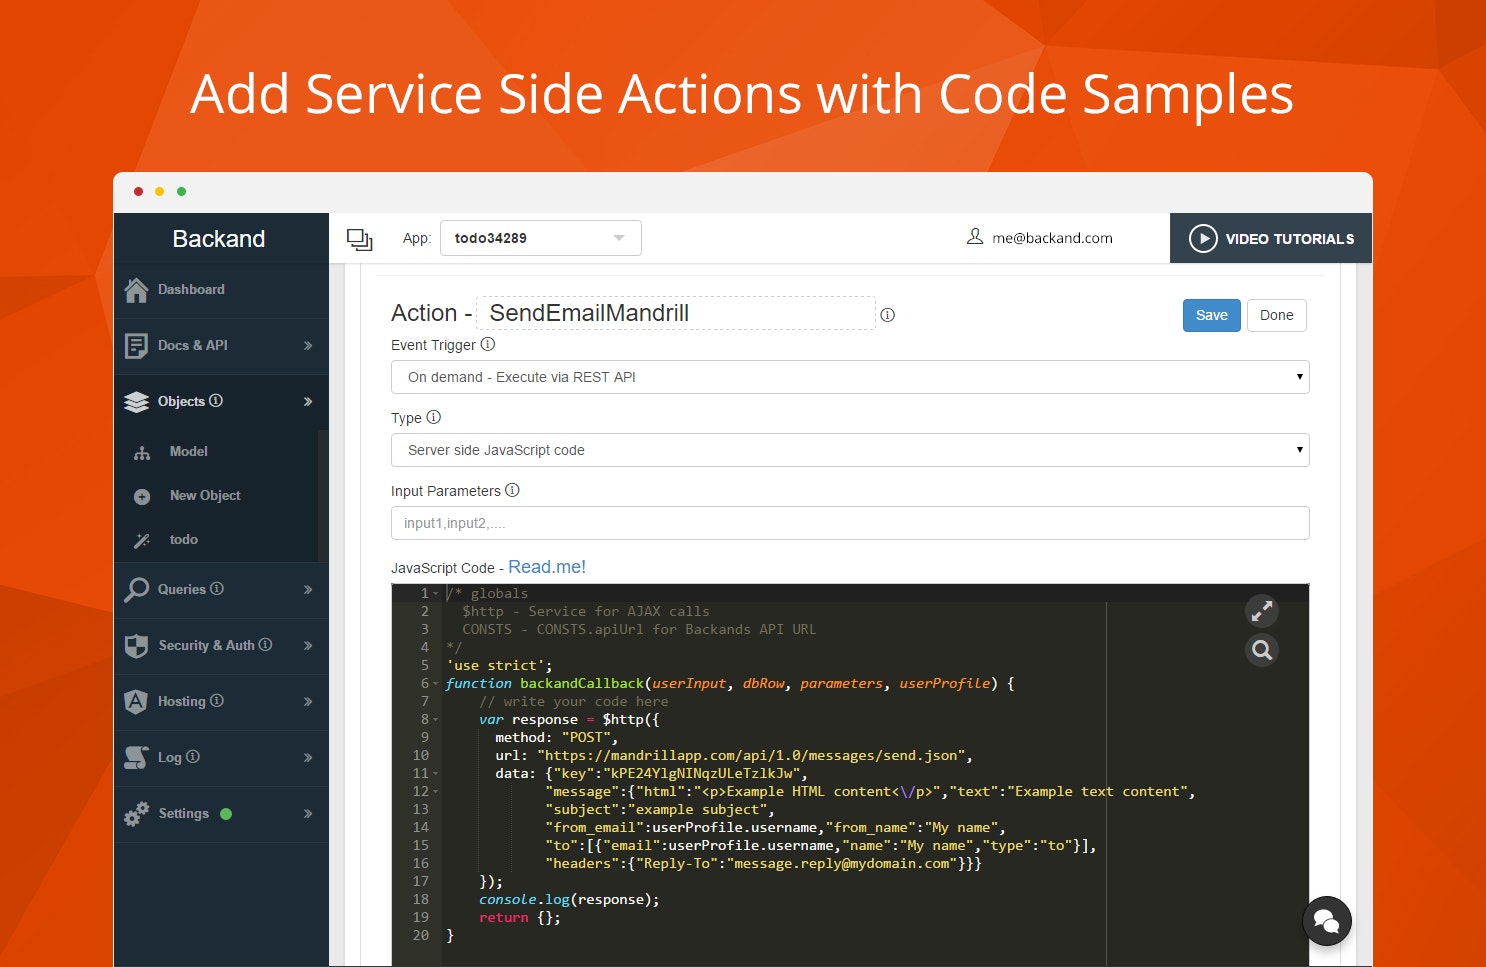
Task: Click the Security & Auth shield icon
Action: (136, 646)
